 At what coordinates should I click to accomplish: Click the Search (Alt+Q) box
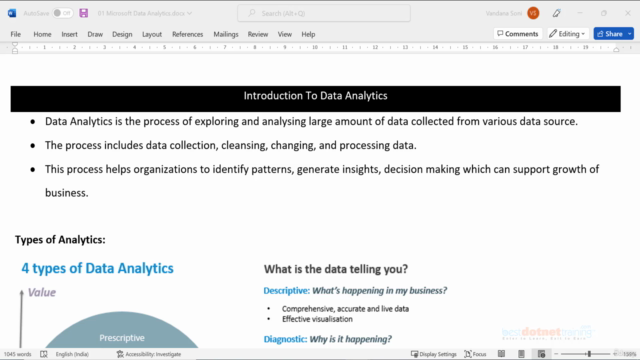(x=324, y=13)
